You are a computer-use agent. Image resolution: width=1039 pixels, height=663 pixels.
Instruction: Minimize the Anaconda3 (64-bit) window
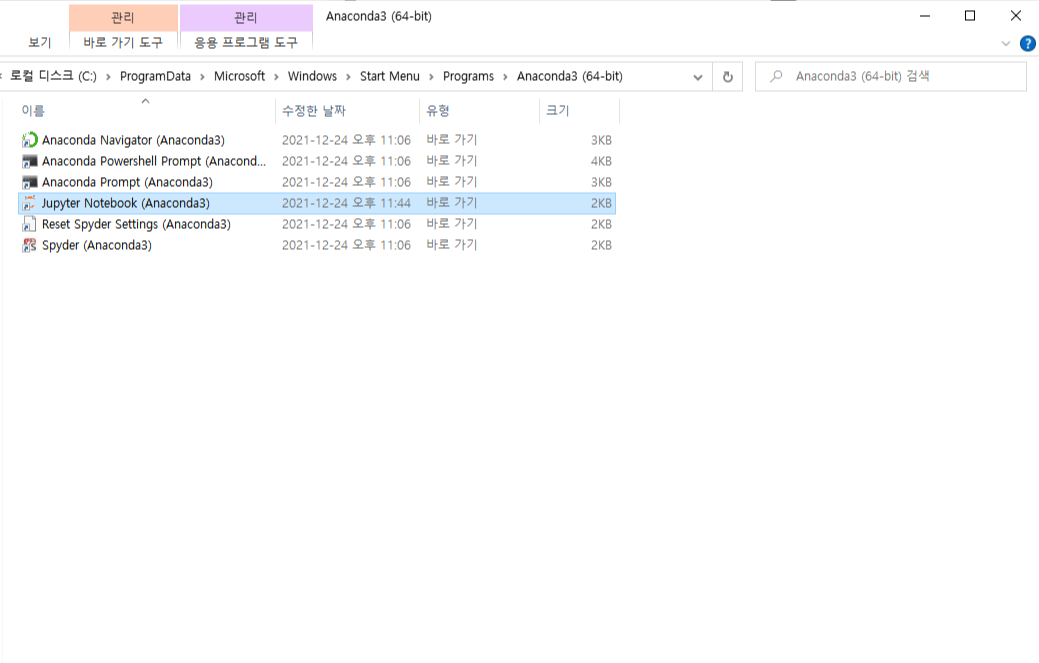[925, 16]
